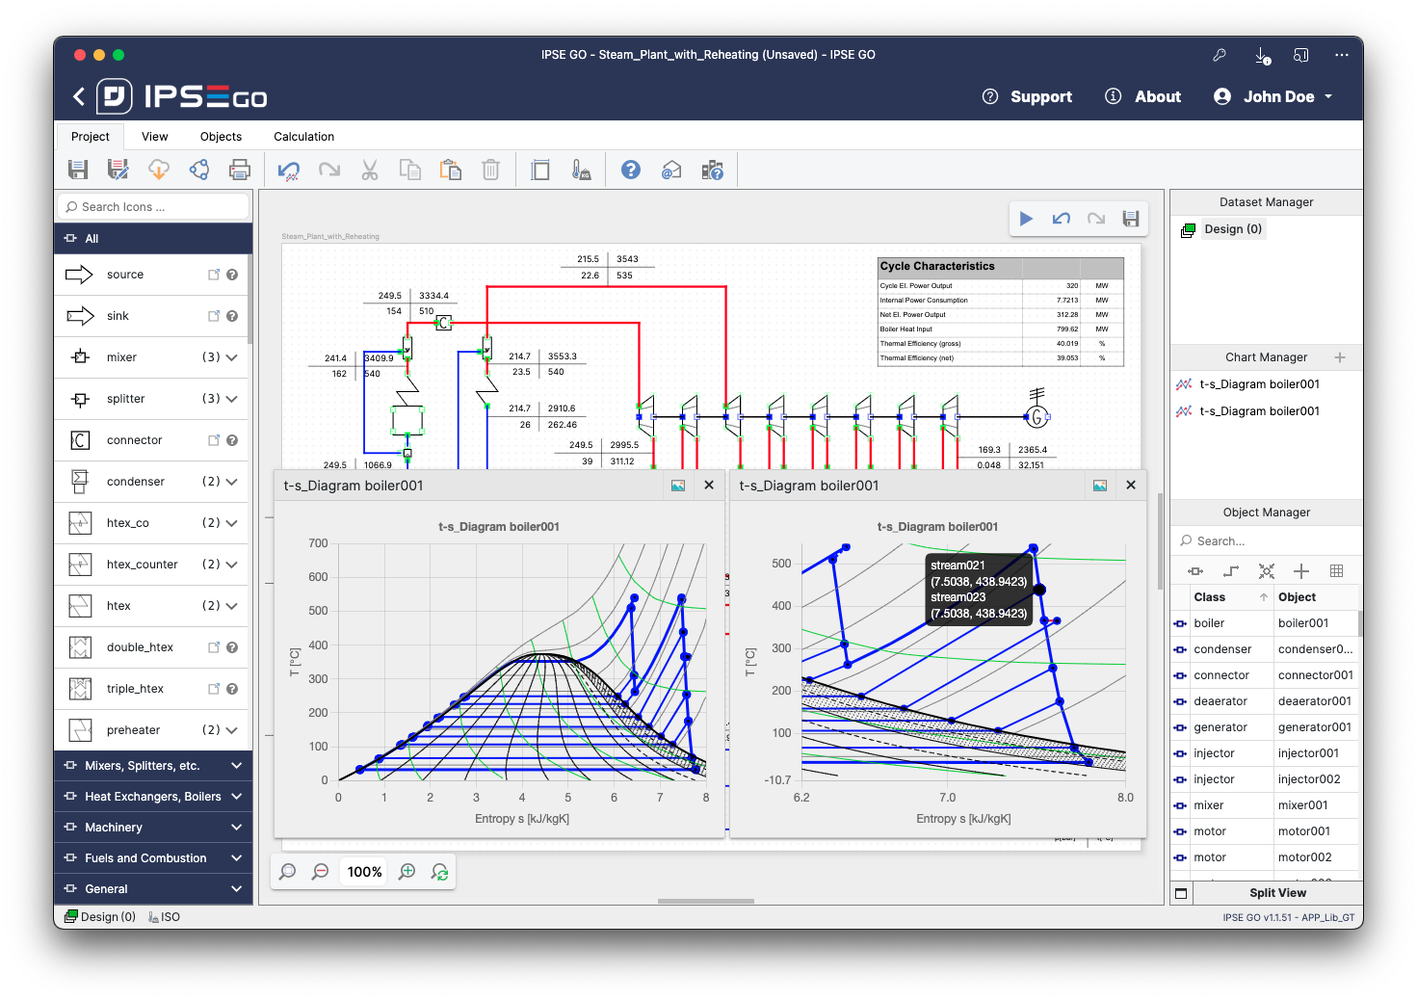Click the zoom in magnifier icon
Viewport: 1417px width, 1000px height.
pyautogui.click(x=407, y=872)
